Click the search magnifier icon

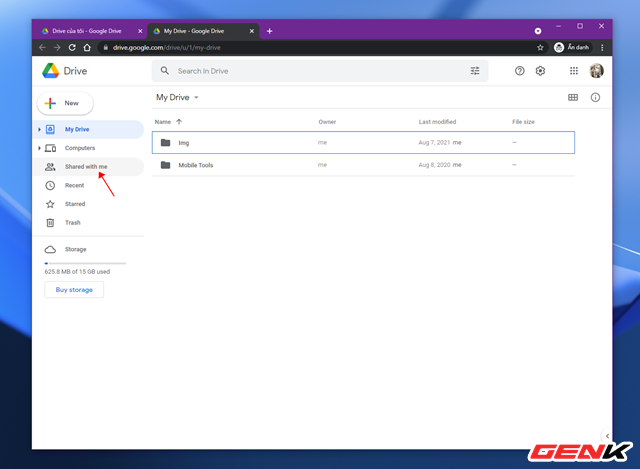164,71
